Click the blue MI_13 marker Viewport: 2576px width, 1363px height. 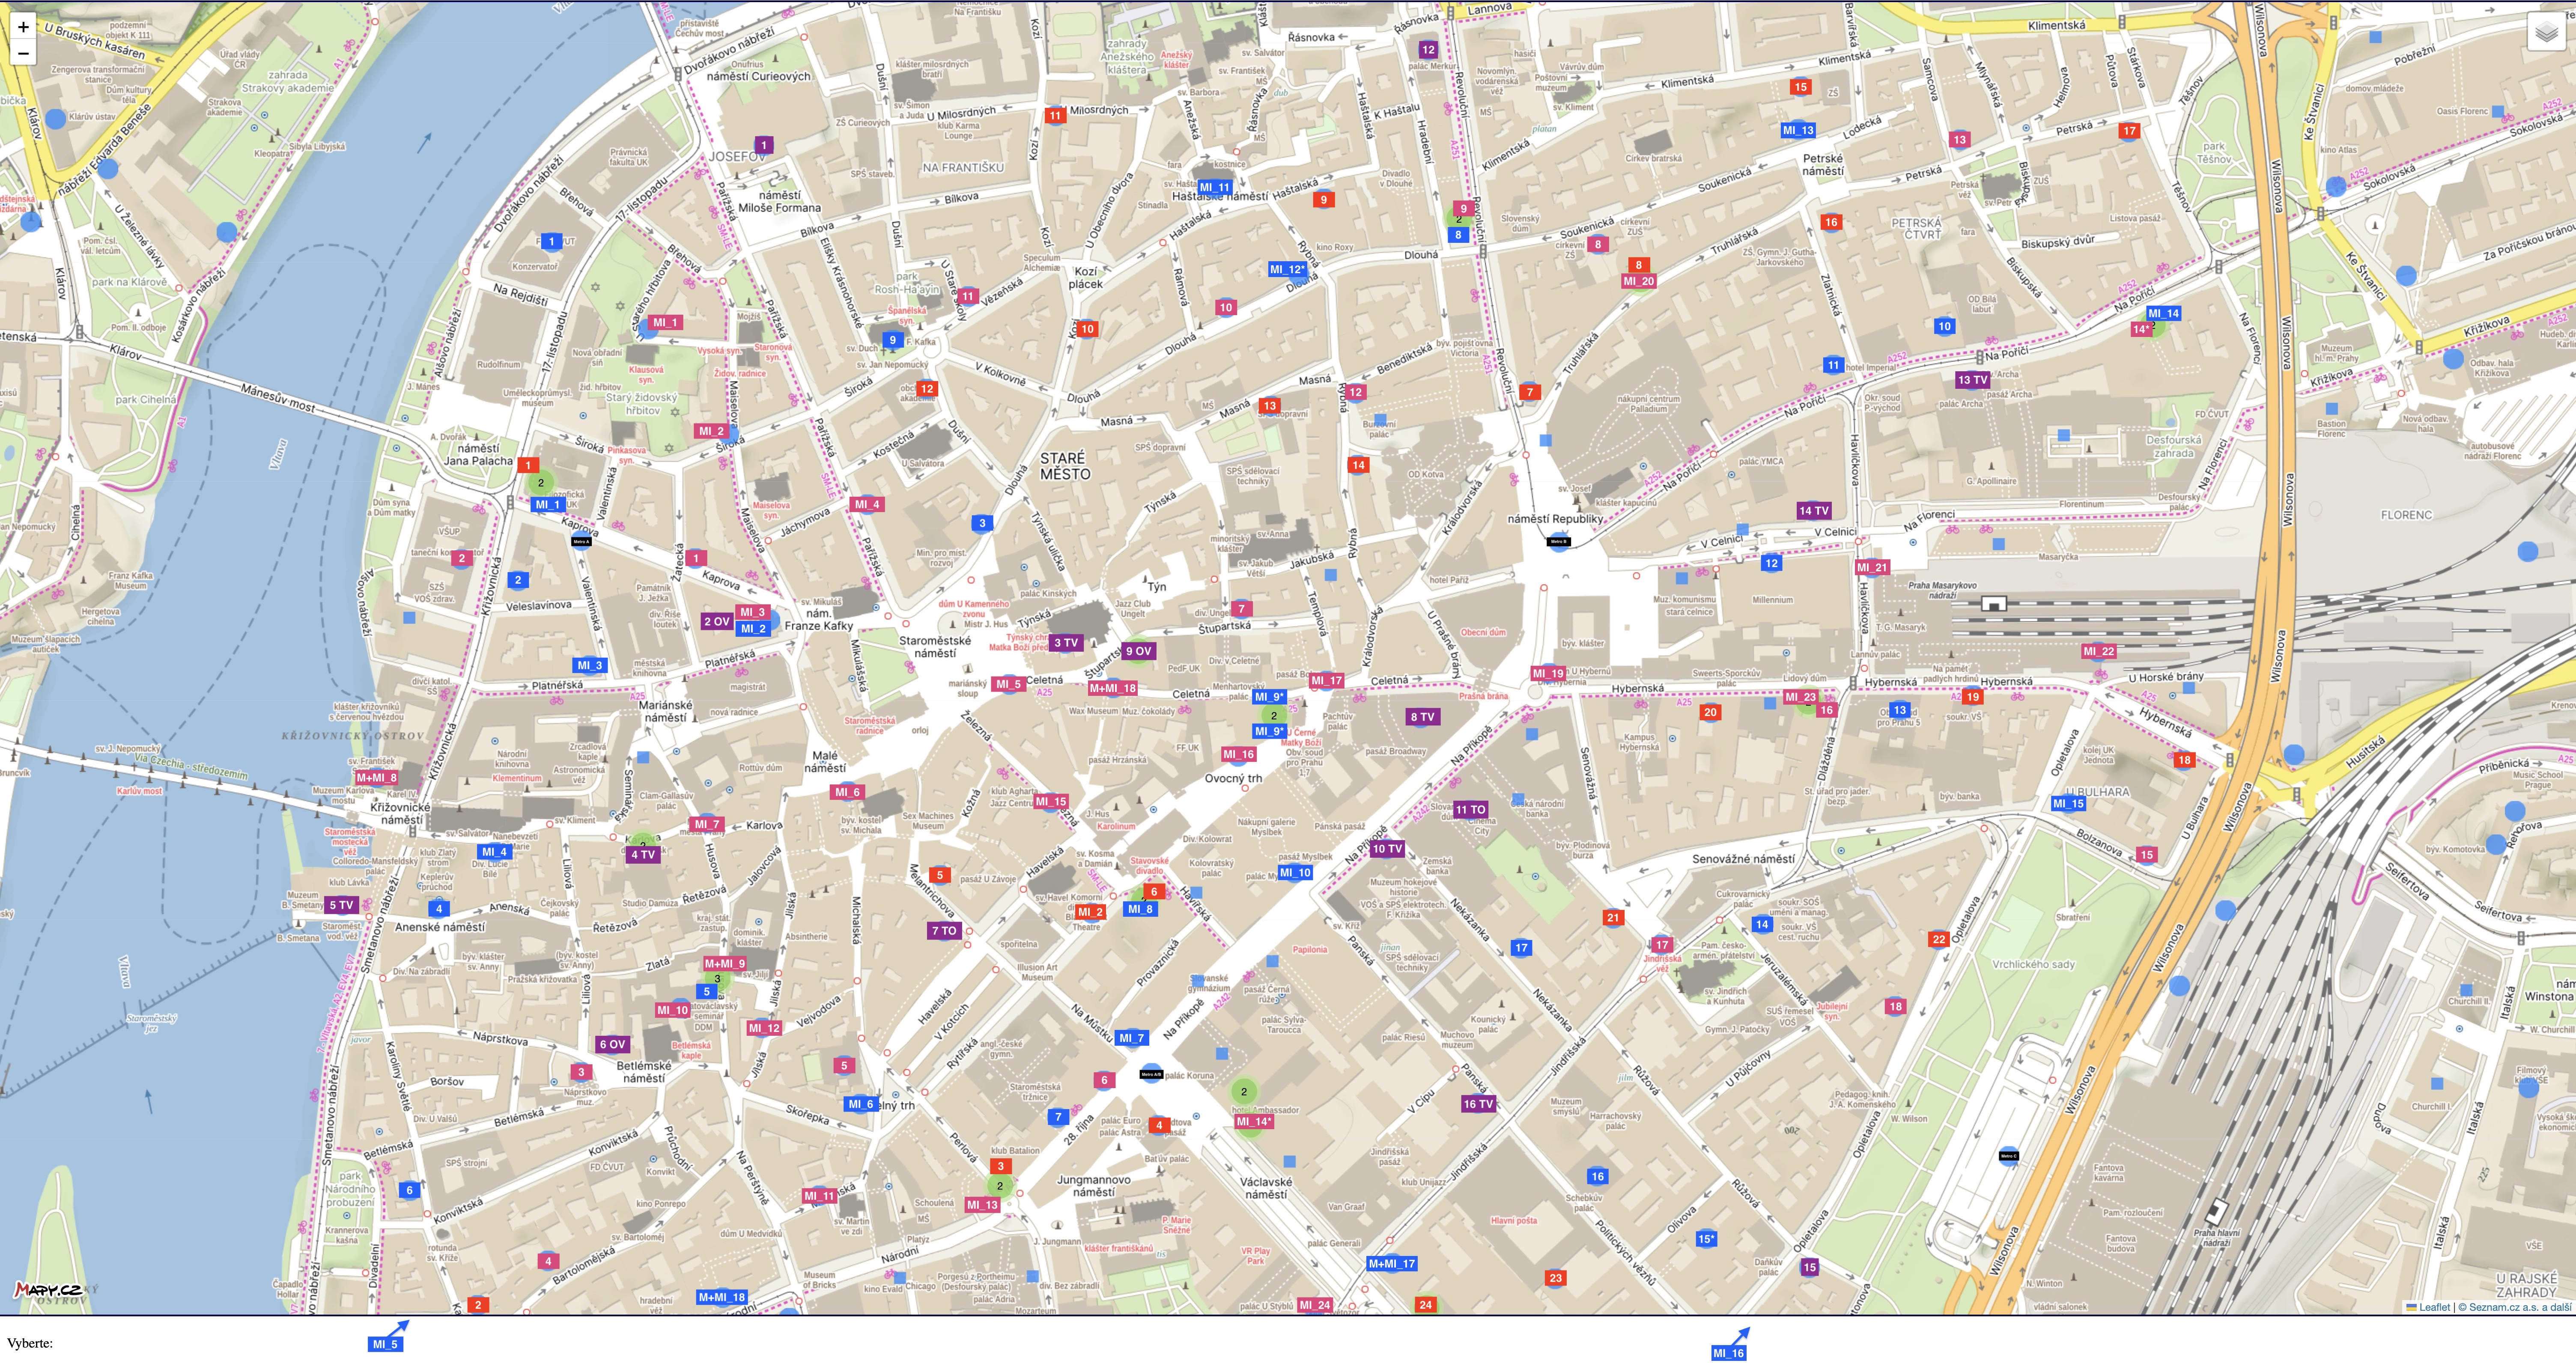pyautogui.click(x=1798, y=130)
